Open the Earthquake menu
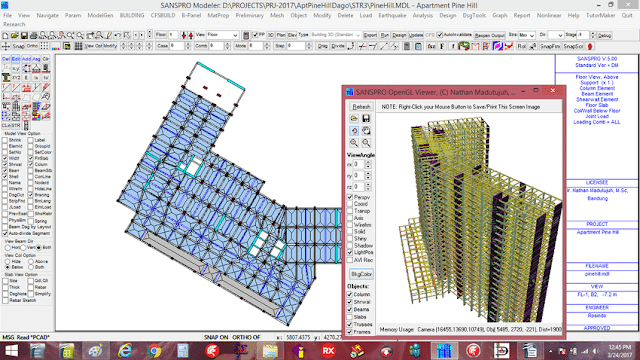The width and height of the screenshot is (640, 360). [392, 15]
